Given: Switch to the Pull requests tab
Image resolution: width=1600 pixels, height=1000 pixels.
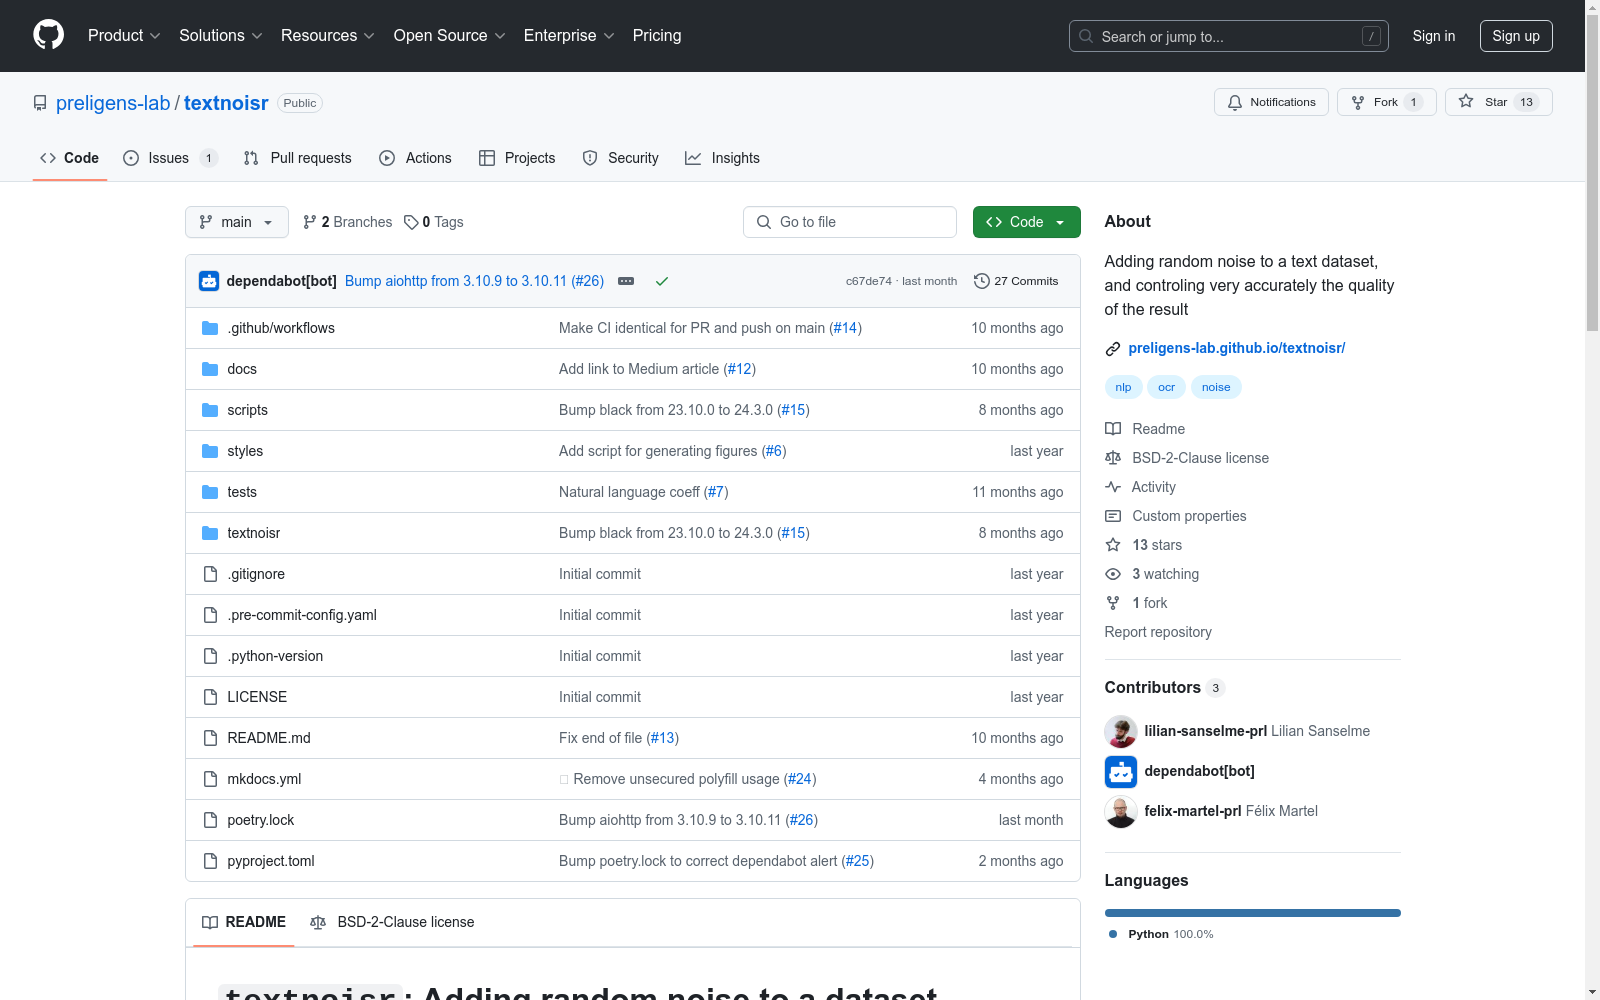Looking at the screenshot, I should point(297,158).
